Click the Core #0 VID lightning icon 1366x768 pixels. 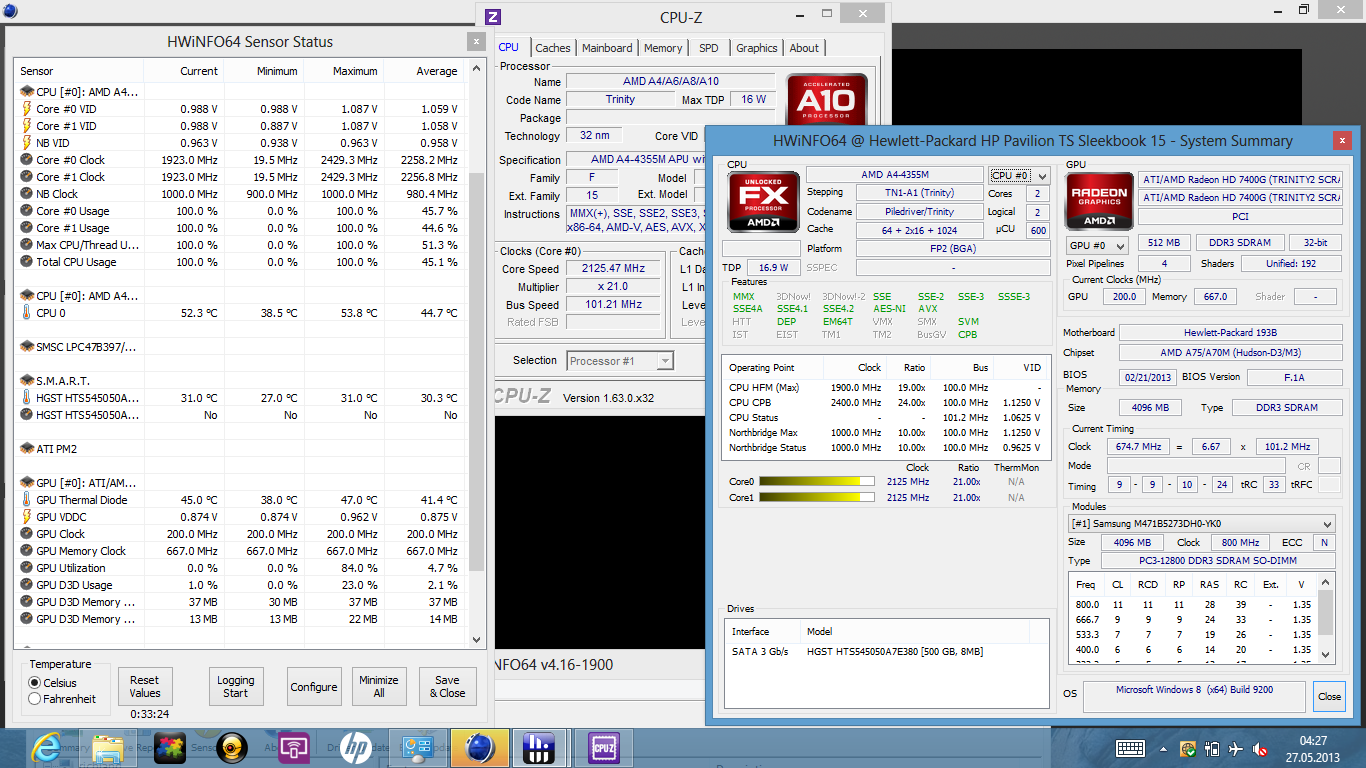tap(27, 109)
